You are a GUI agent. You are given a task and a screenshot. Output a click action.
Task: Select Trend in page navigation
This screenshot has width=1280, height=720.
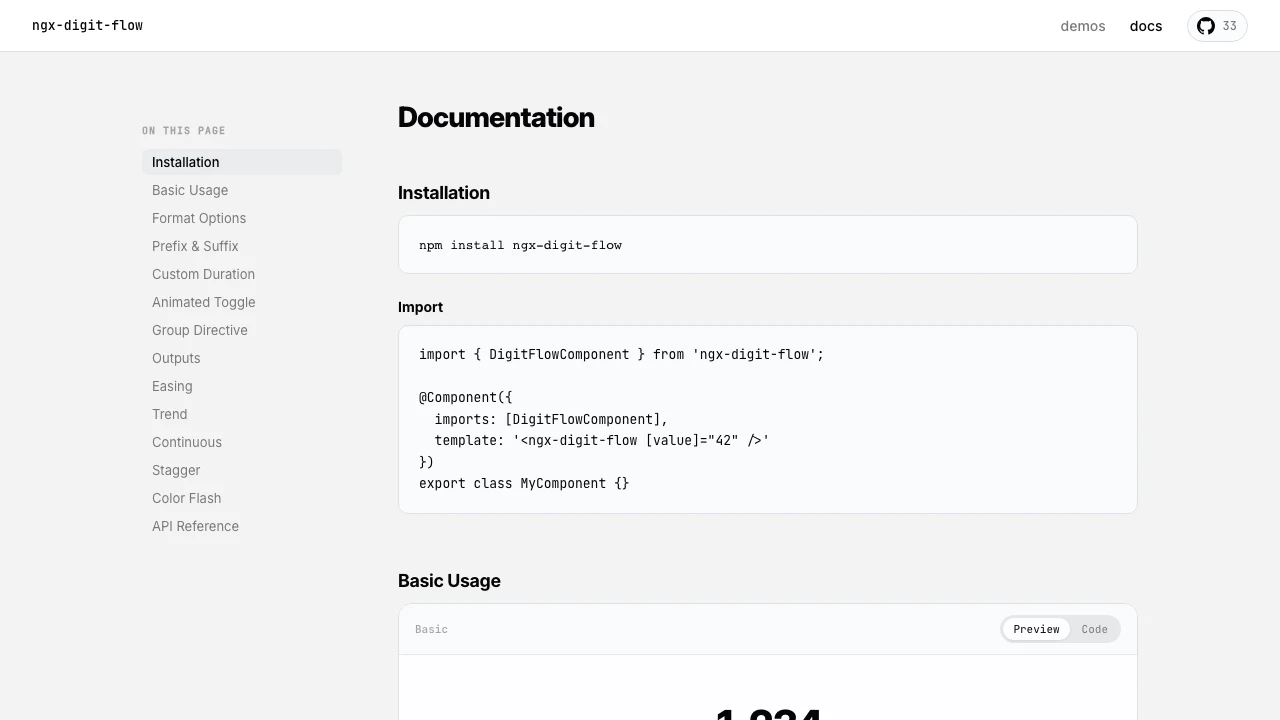pyautogui.click(x=242, y=414)
